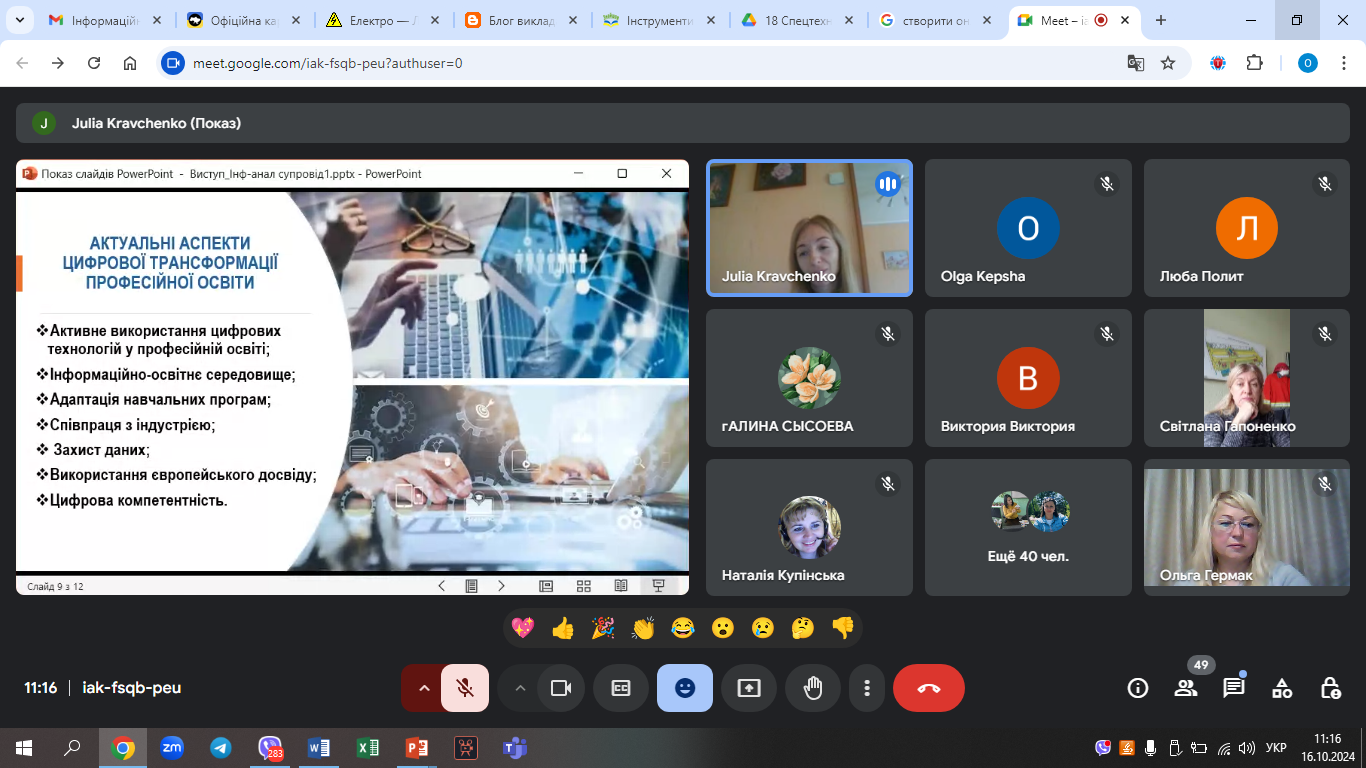This screenshot has height=768, width=1366.
Task: Send the thumbs up reaction
Action: pyautogui.click(x=563, y=628)
